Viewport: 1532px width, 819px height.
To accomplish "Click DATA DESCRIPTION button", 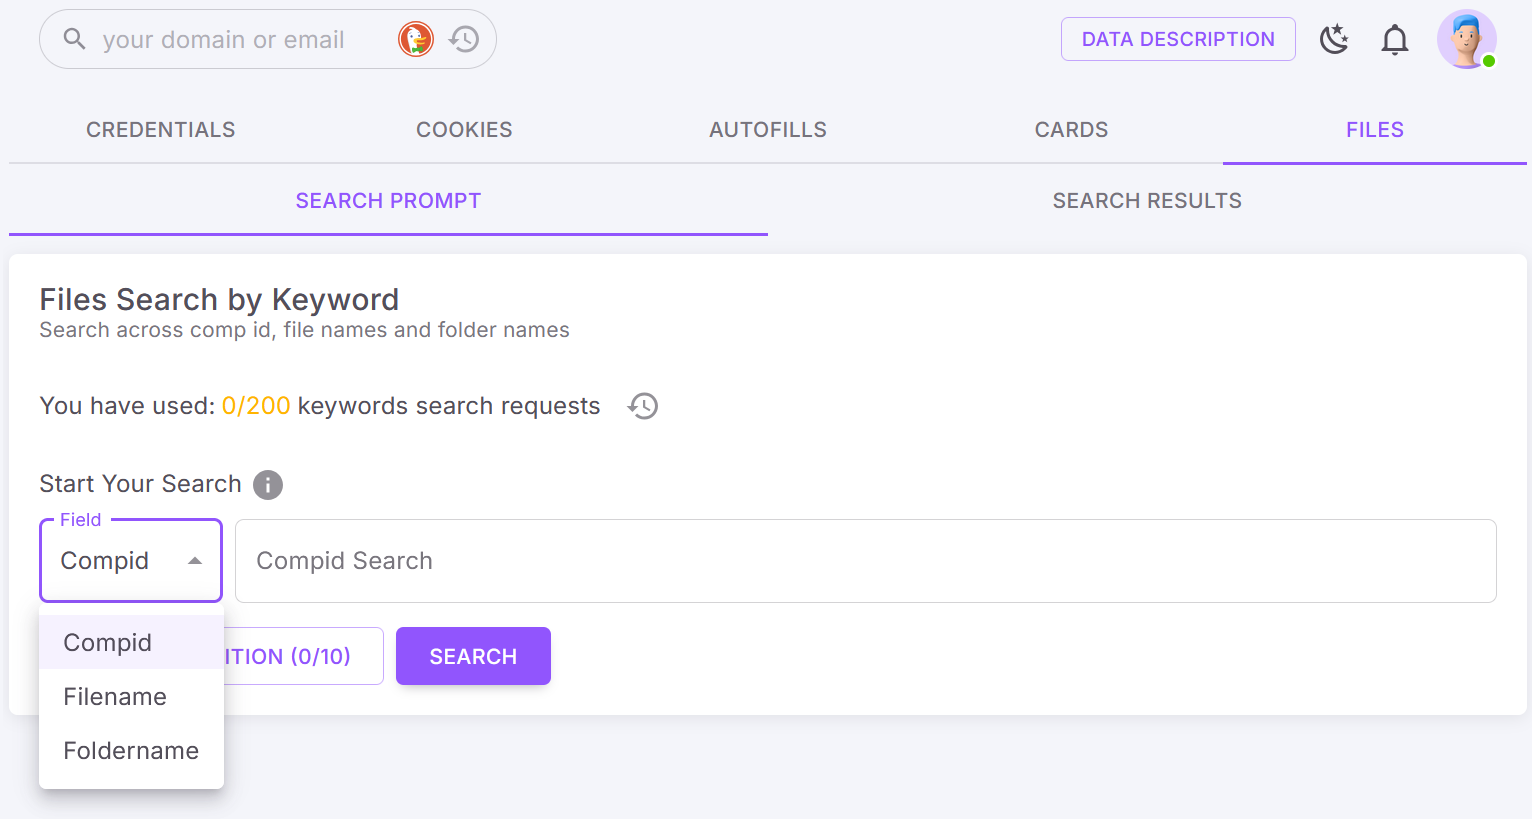I will [x=1178, y=39].
